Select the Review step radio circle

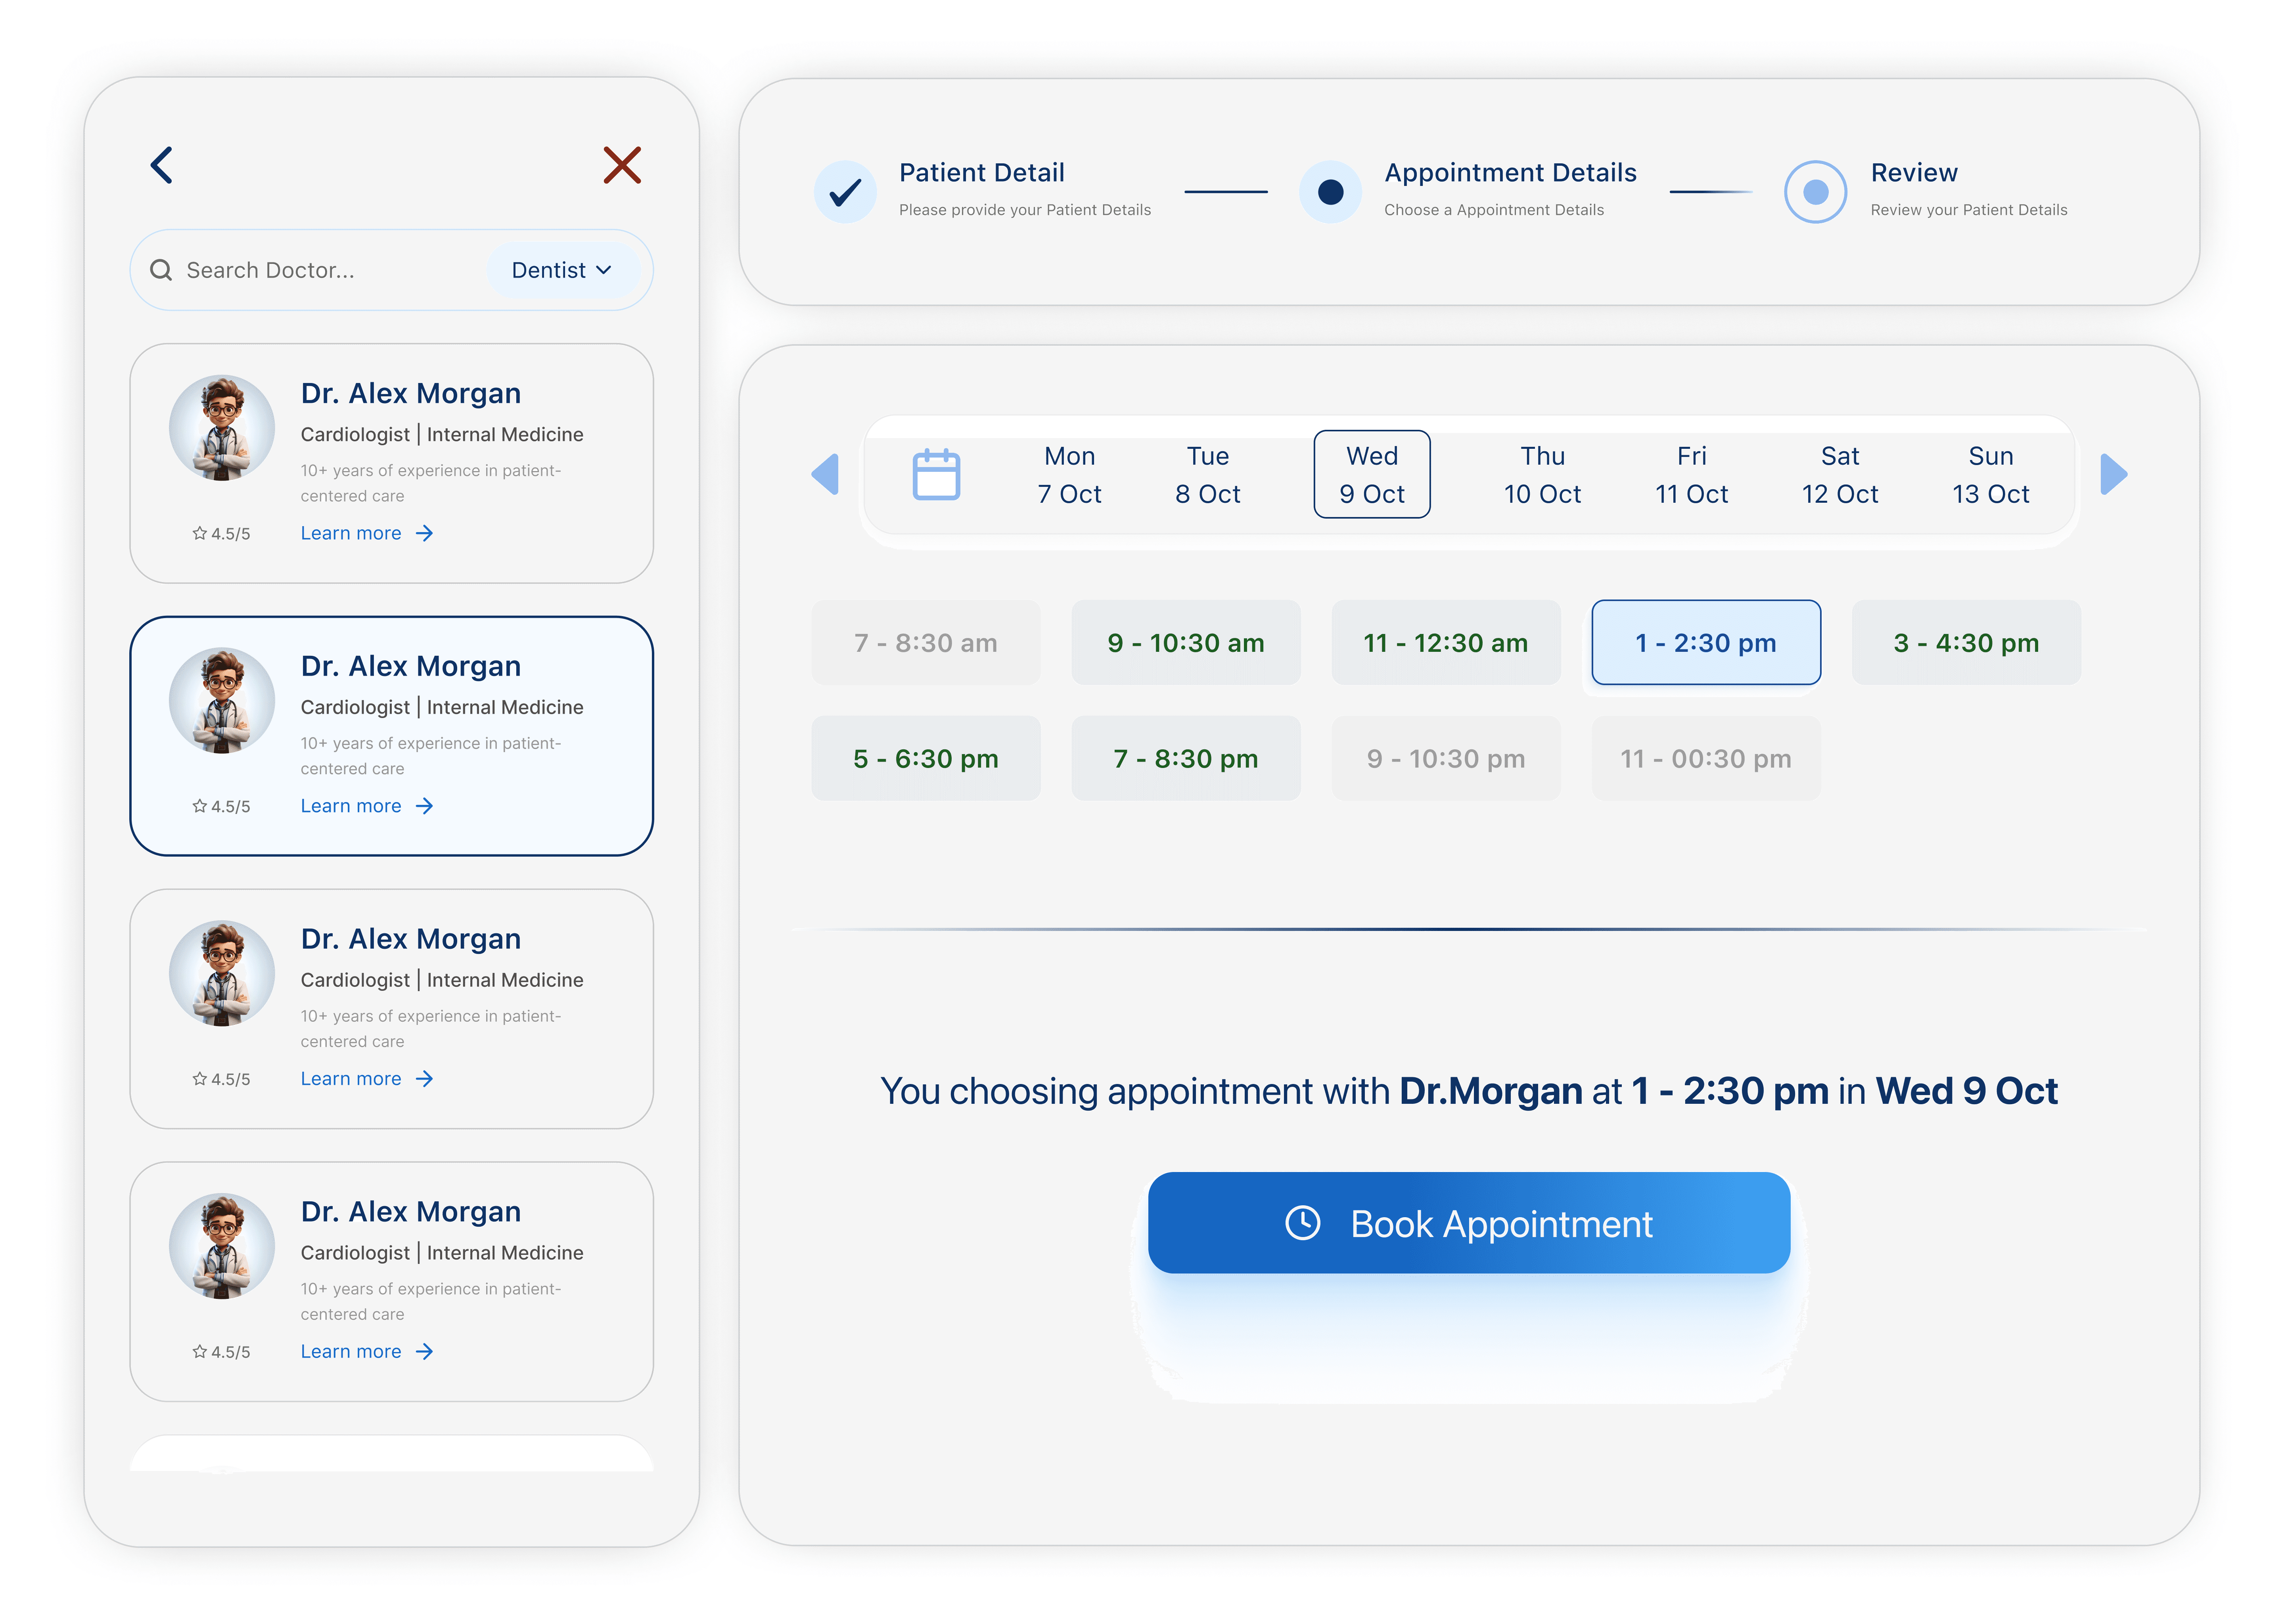(x=1815, y=191)
